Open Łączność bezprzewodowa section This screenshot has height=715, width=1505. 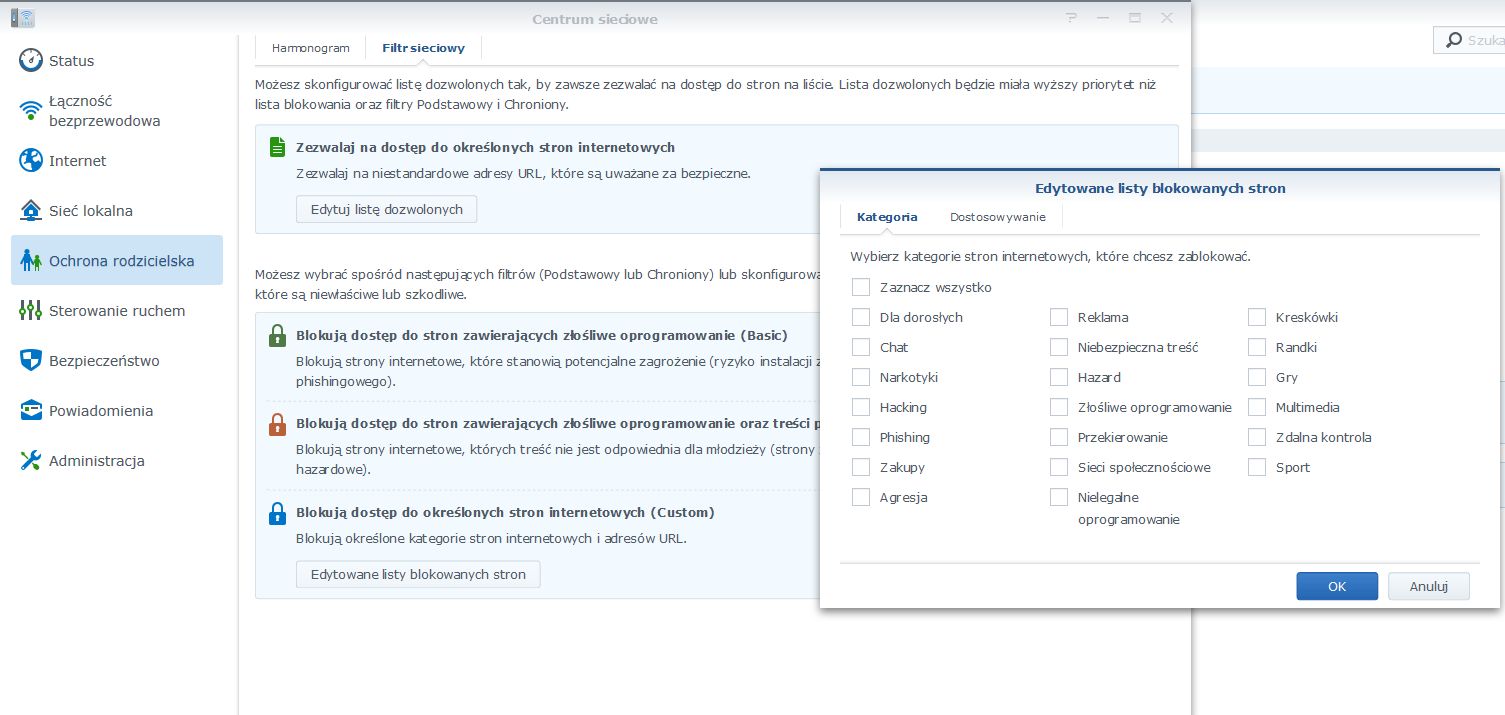click(x=117, y=110)
